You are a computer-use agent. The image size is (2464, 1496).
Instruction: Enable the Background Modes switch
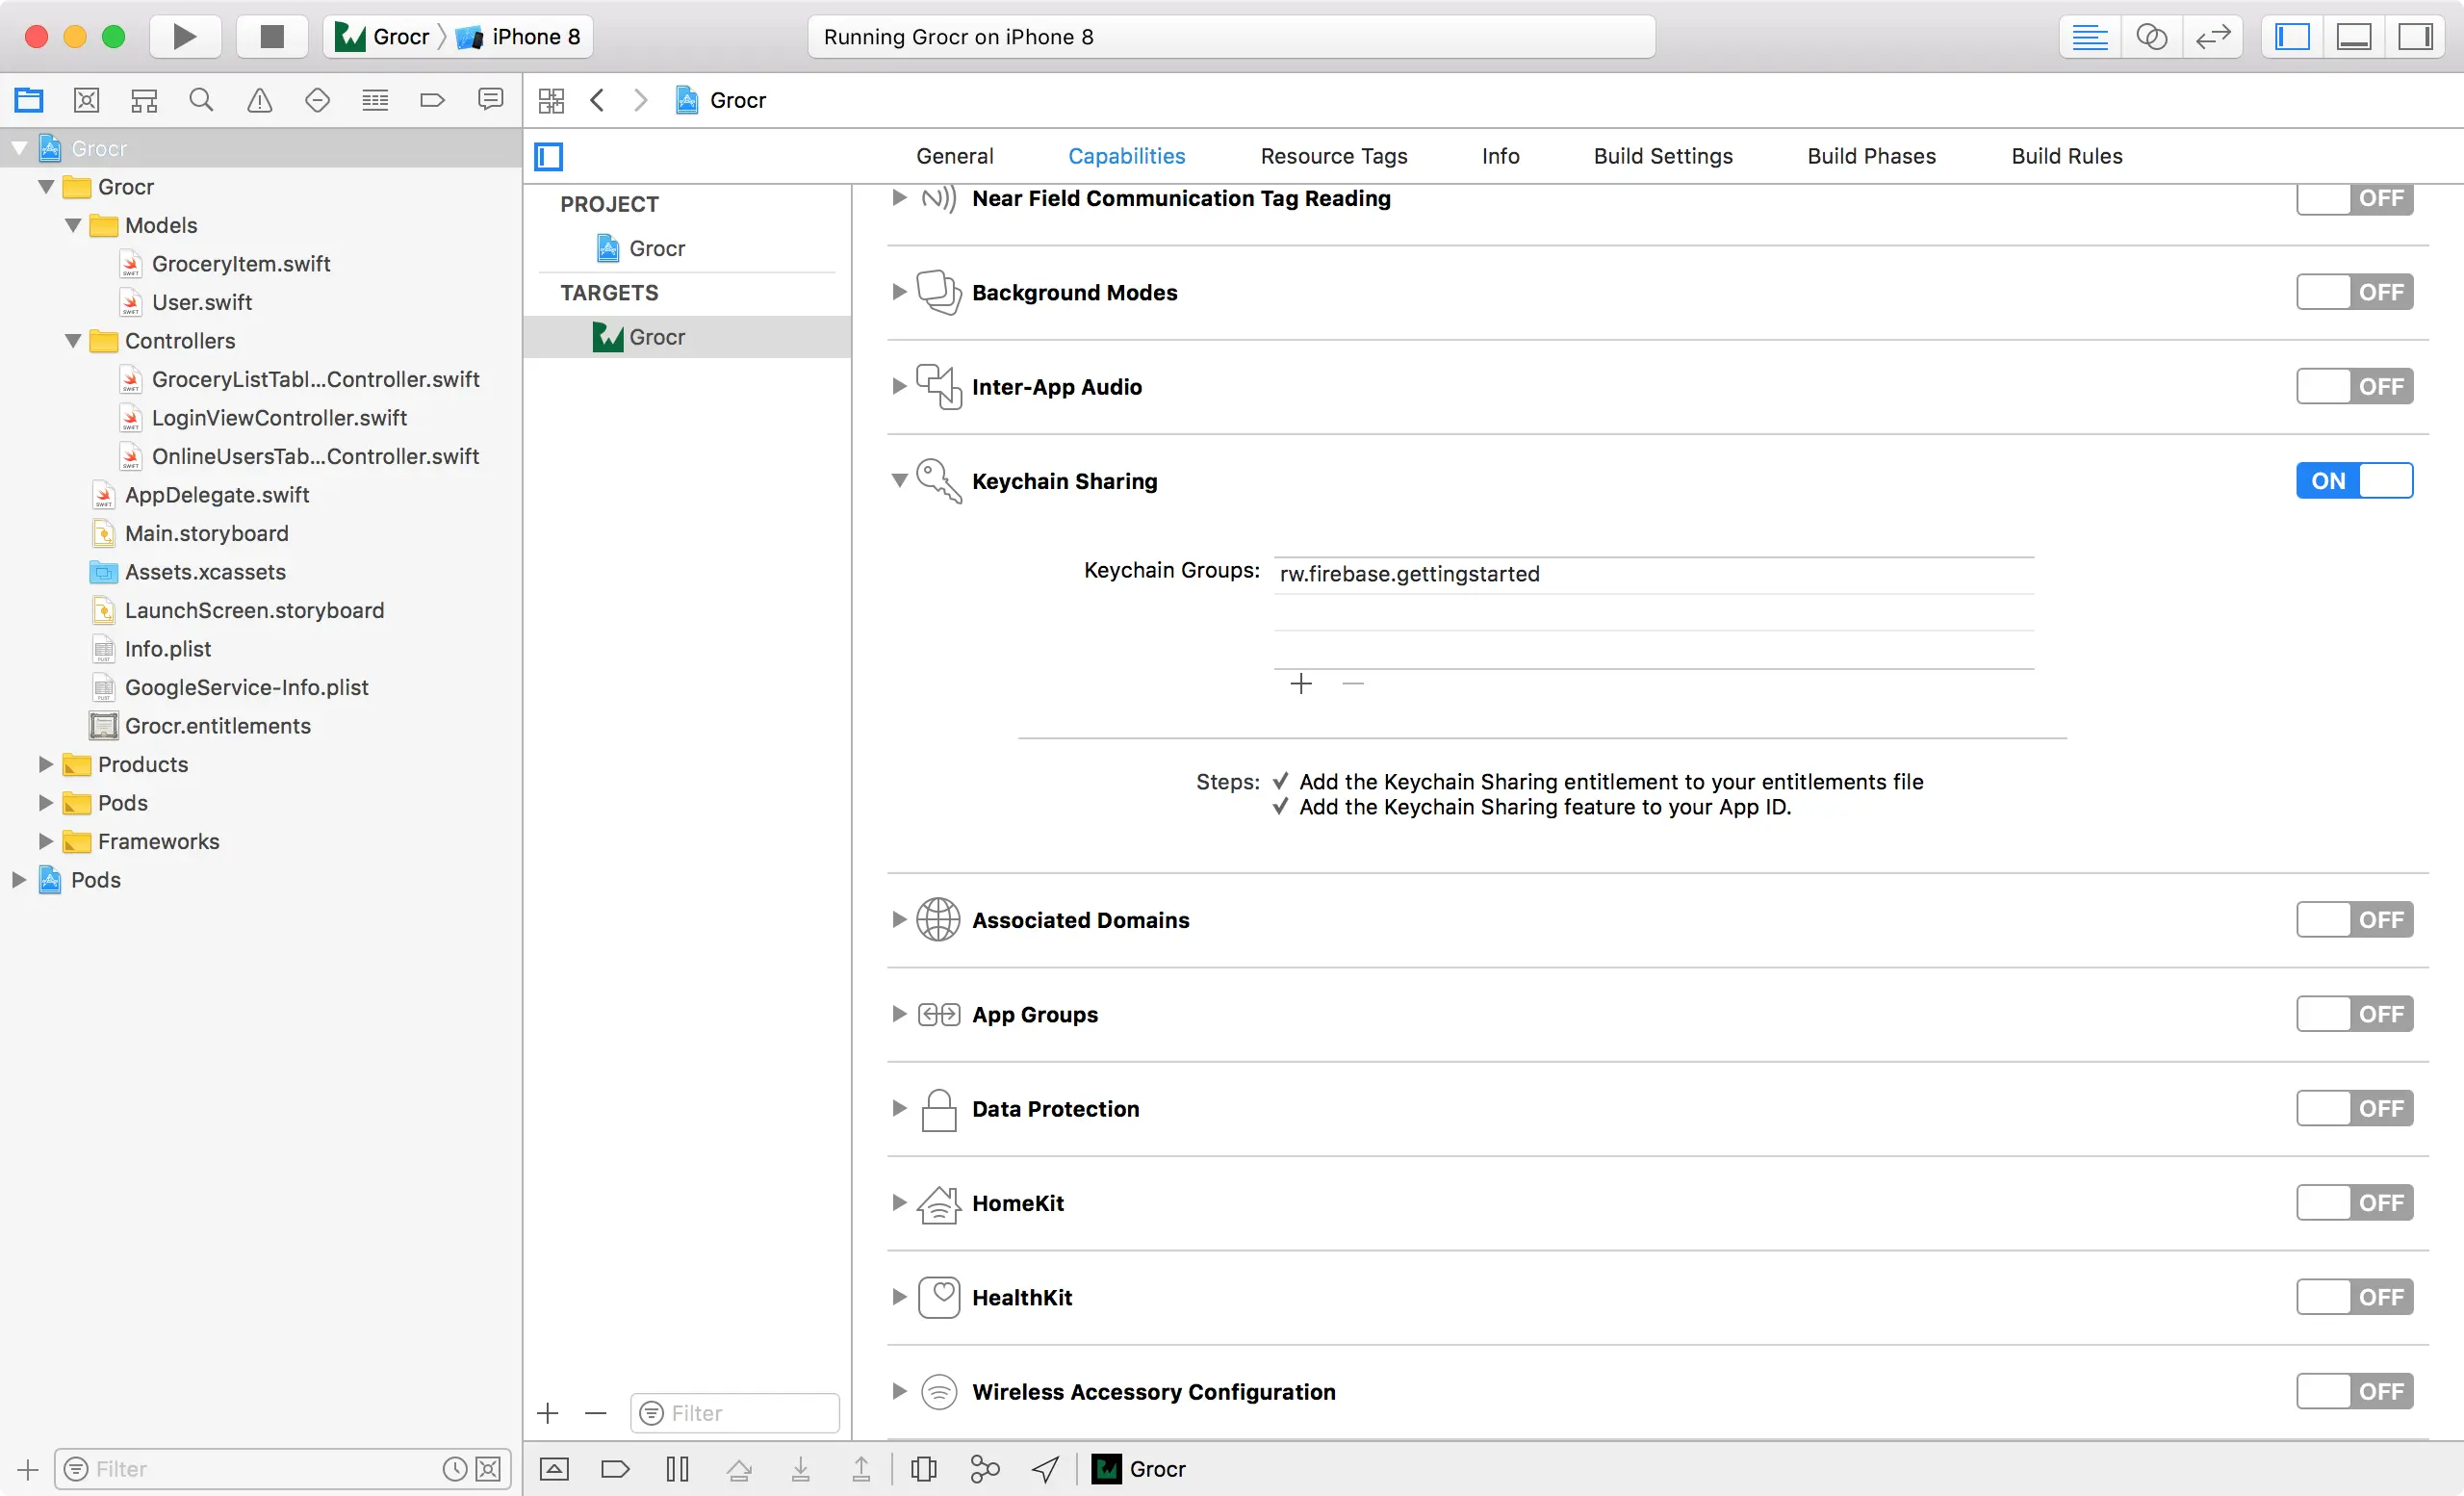click(x=2354, y=293)
